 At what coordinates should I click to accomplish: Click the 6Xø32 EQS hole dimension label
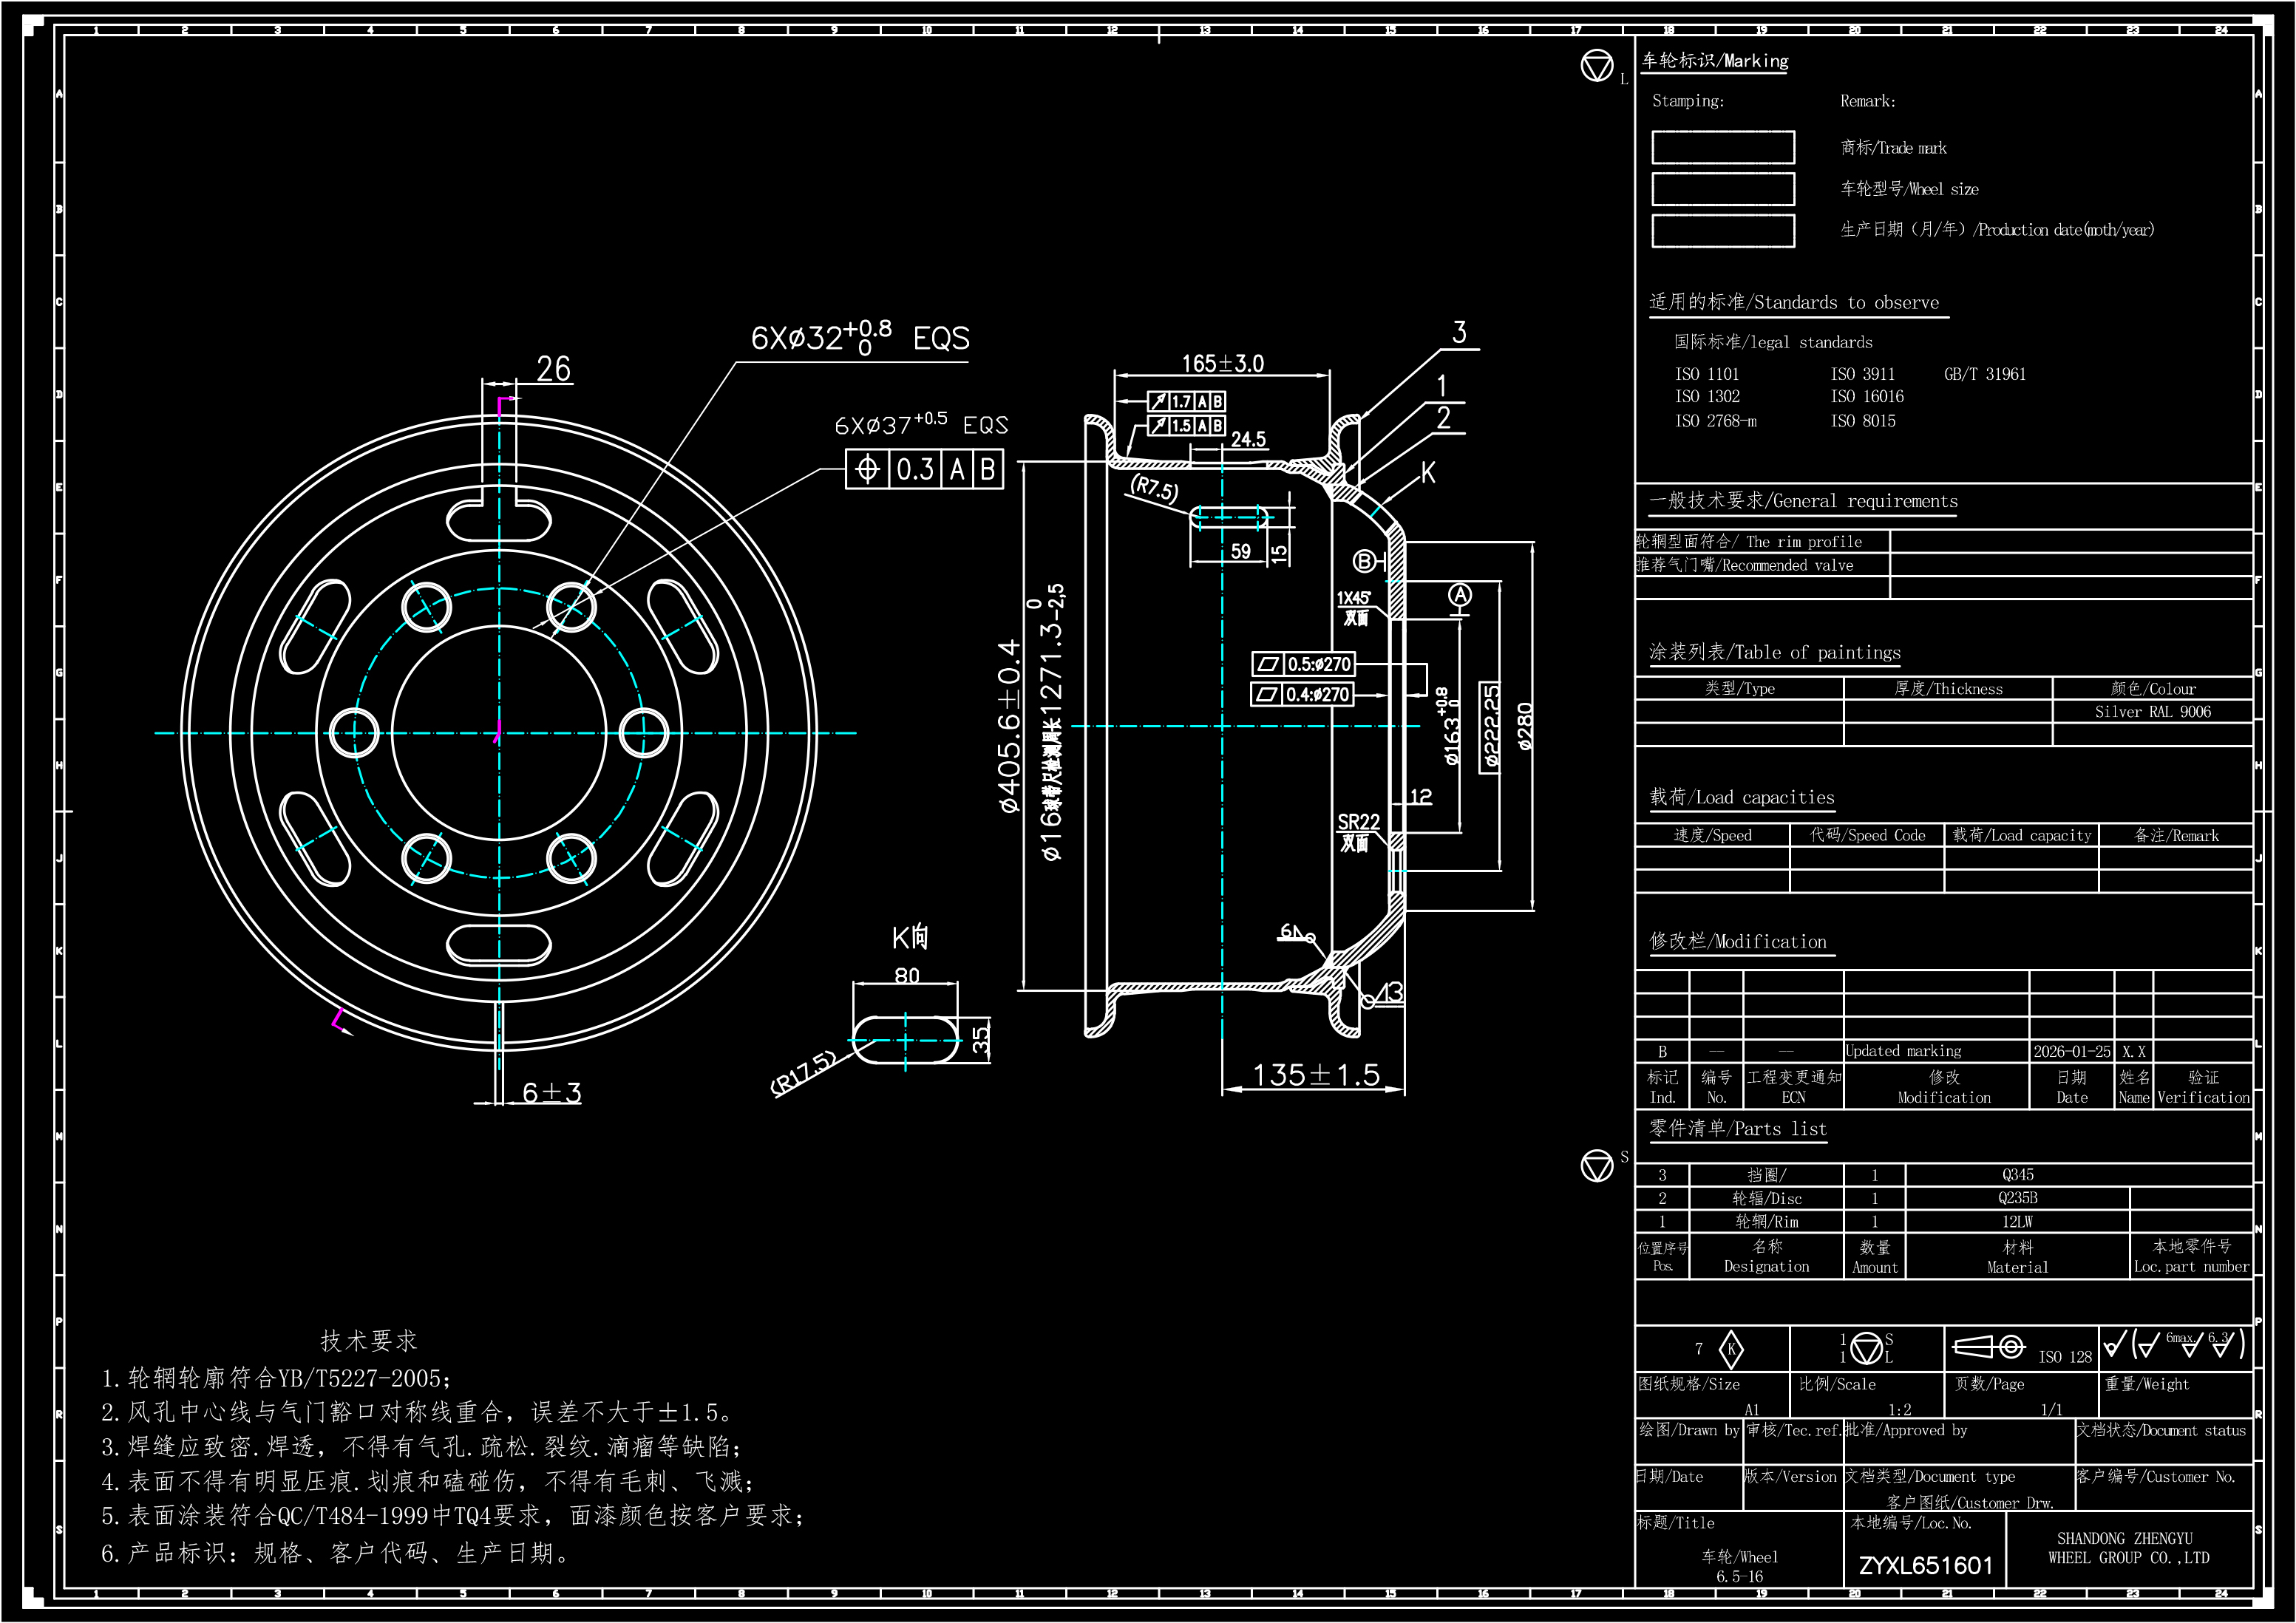(x=860, y=338)
